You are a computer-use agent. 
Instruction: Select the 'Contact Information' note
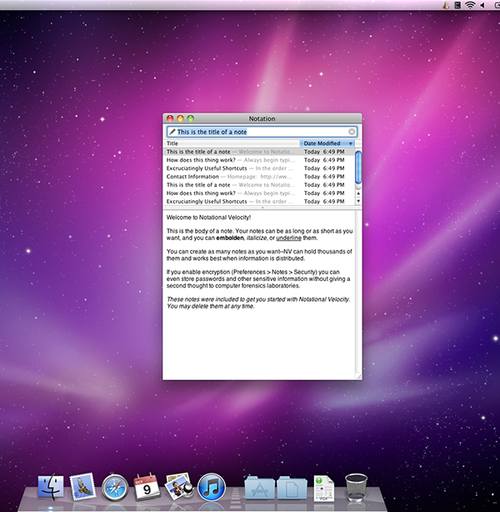260,177
